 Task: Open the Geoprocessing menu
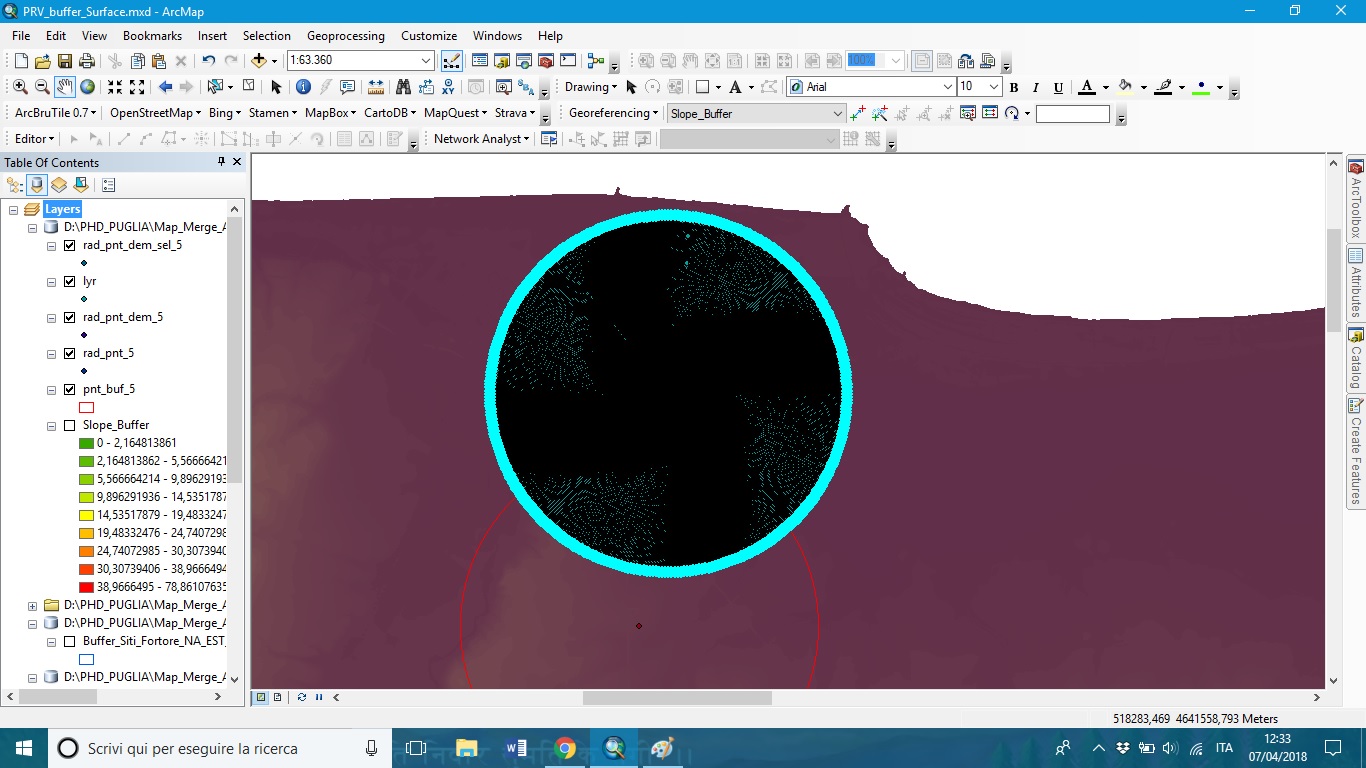click(345, 35)
